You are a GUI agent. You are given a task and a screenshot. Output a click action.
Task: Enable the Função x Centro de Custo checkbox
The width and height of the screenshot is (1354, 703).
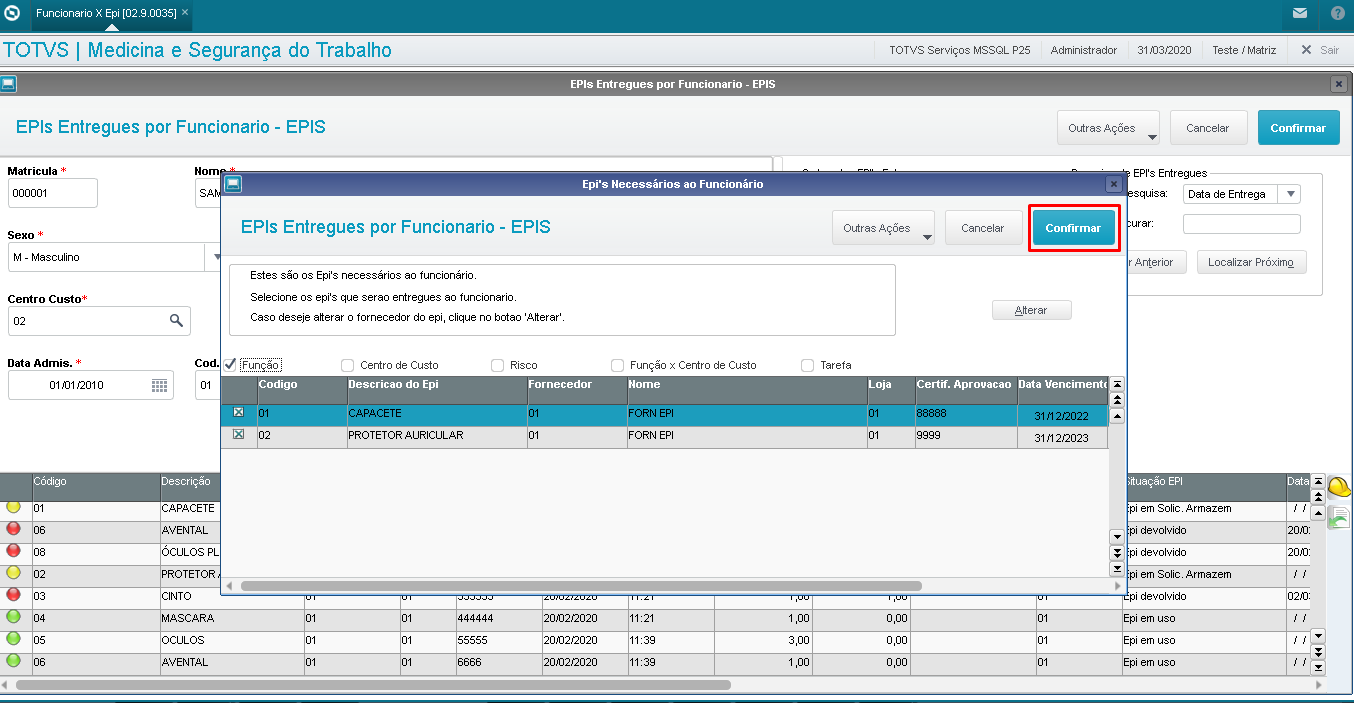618,365
